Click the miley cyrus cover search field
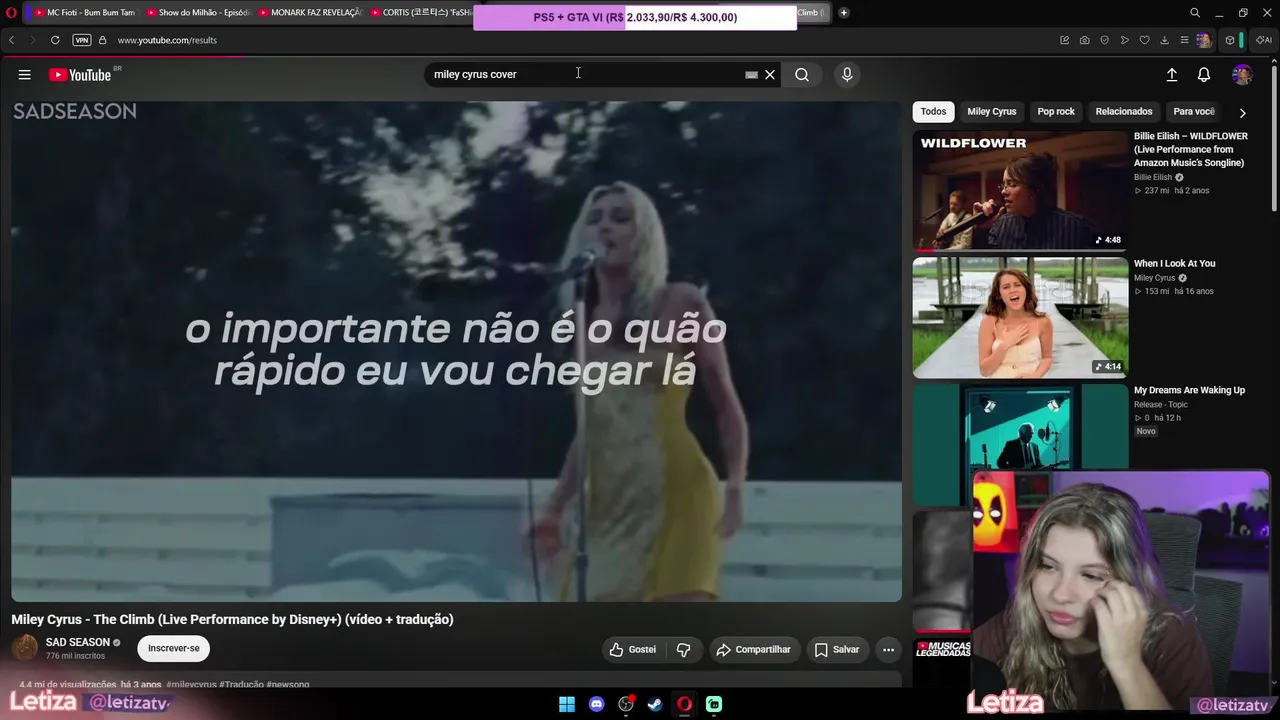Viewport: 1280px width, 720px height. point(585,75)
